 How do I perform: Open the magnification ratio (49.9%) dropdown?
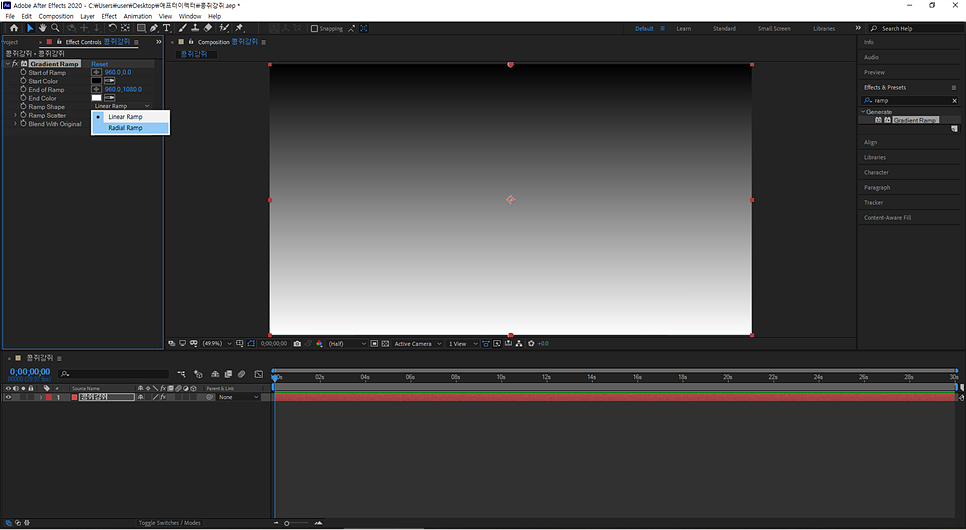217,344
